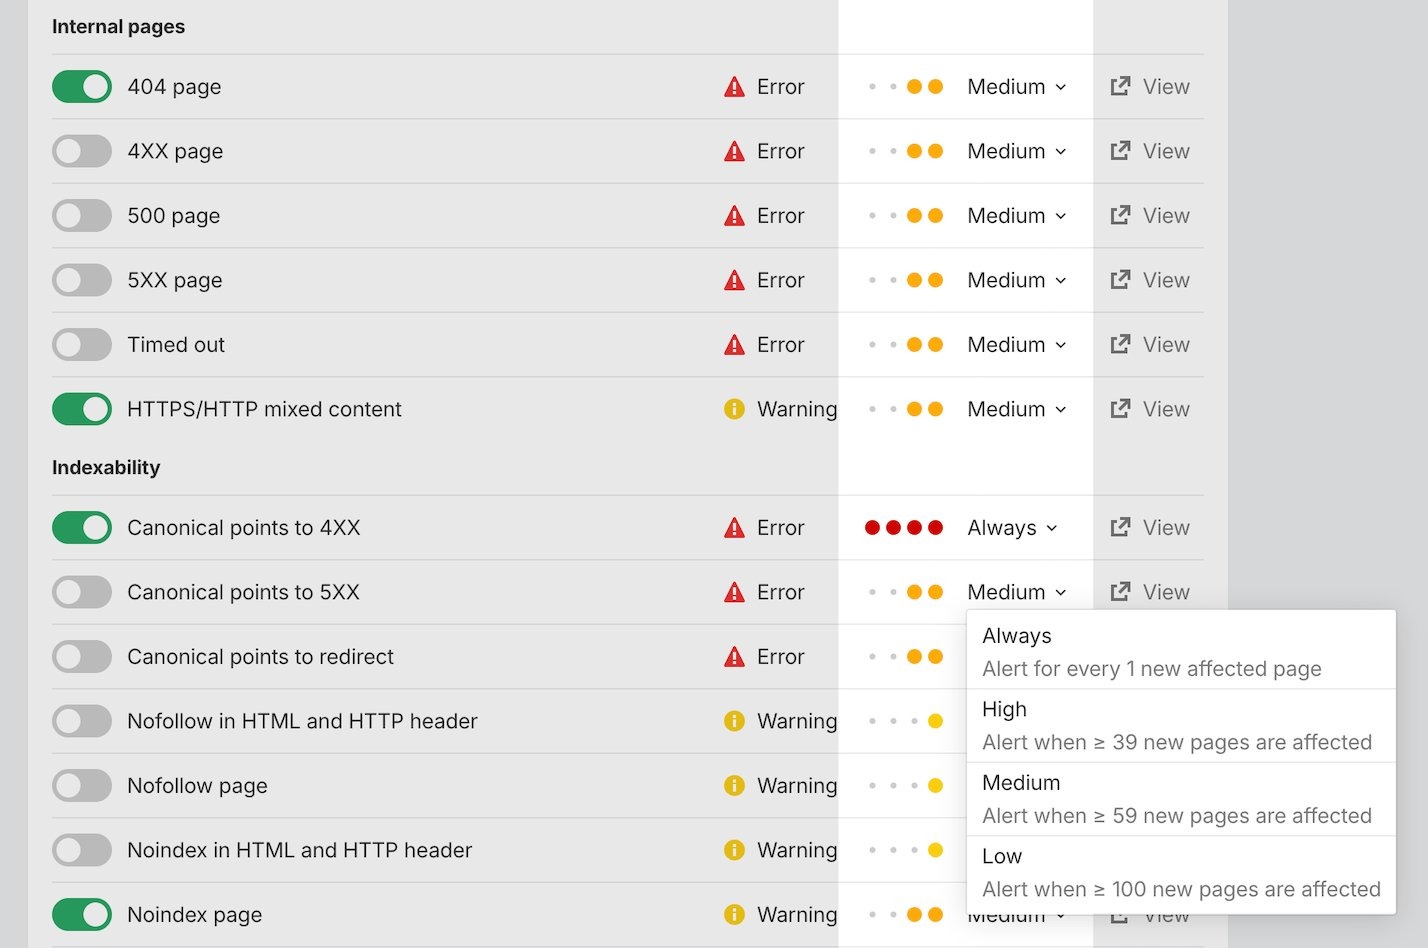Open the Medium dropdown for HTTPS/HTTP mixed content

coord(1016,409)
